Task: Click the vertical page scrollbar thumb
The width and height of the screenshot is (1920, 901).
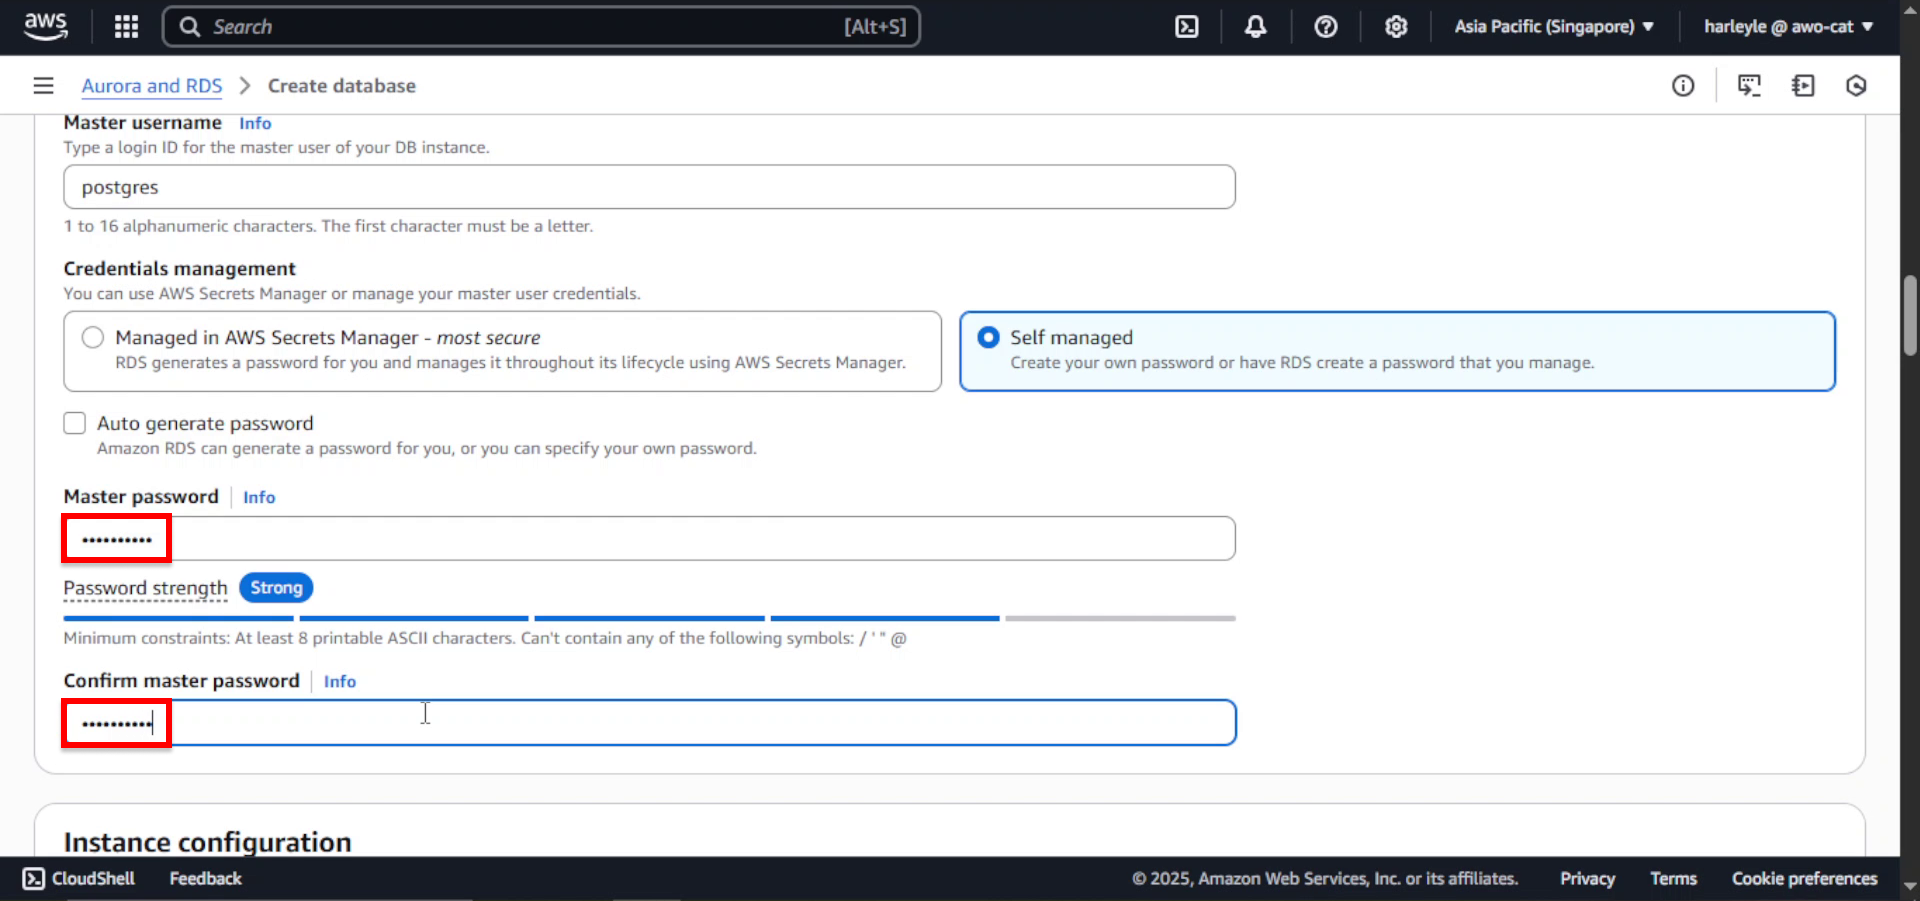Action: (1910, 315)
